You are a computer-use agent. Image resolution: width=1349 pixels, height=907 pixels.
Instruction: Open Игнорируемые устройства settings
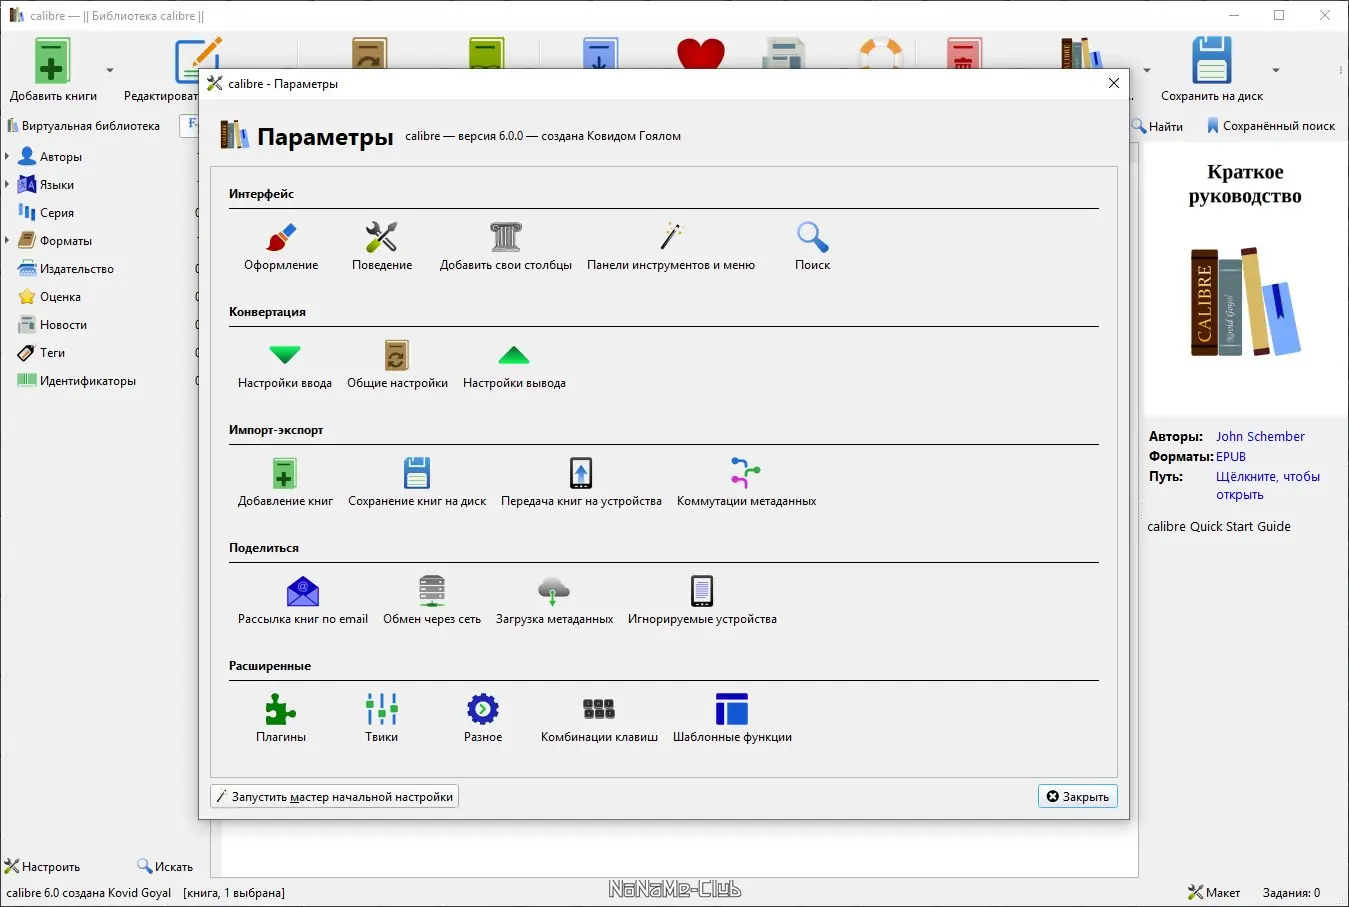tap(702, 601)
